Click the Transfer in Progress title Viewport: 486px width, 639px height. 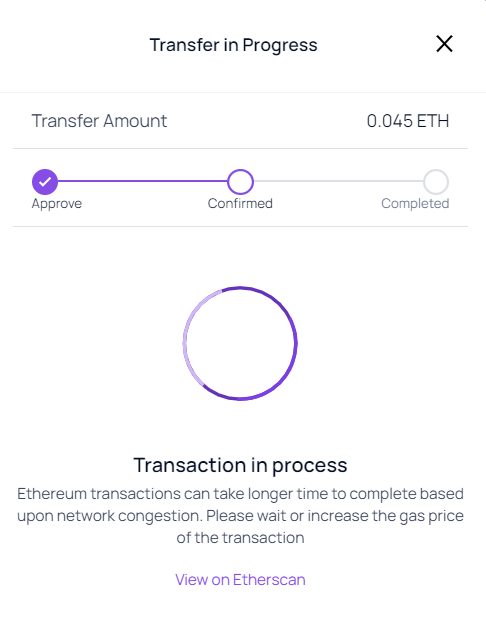(233, 45)
